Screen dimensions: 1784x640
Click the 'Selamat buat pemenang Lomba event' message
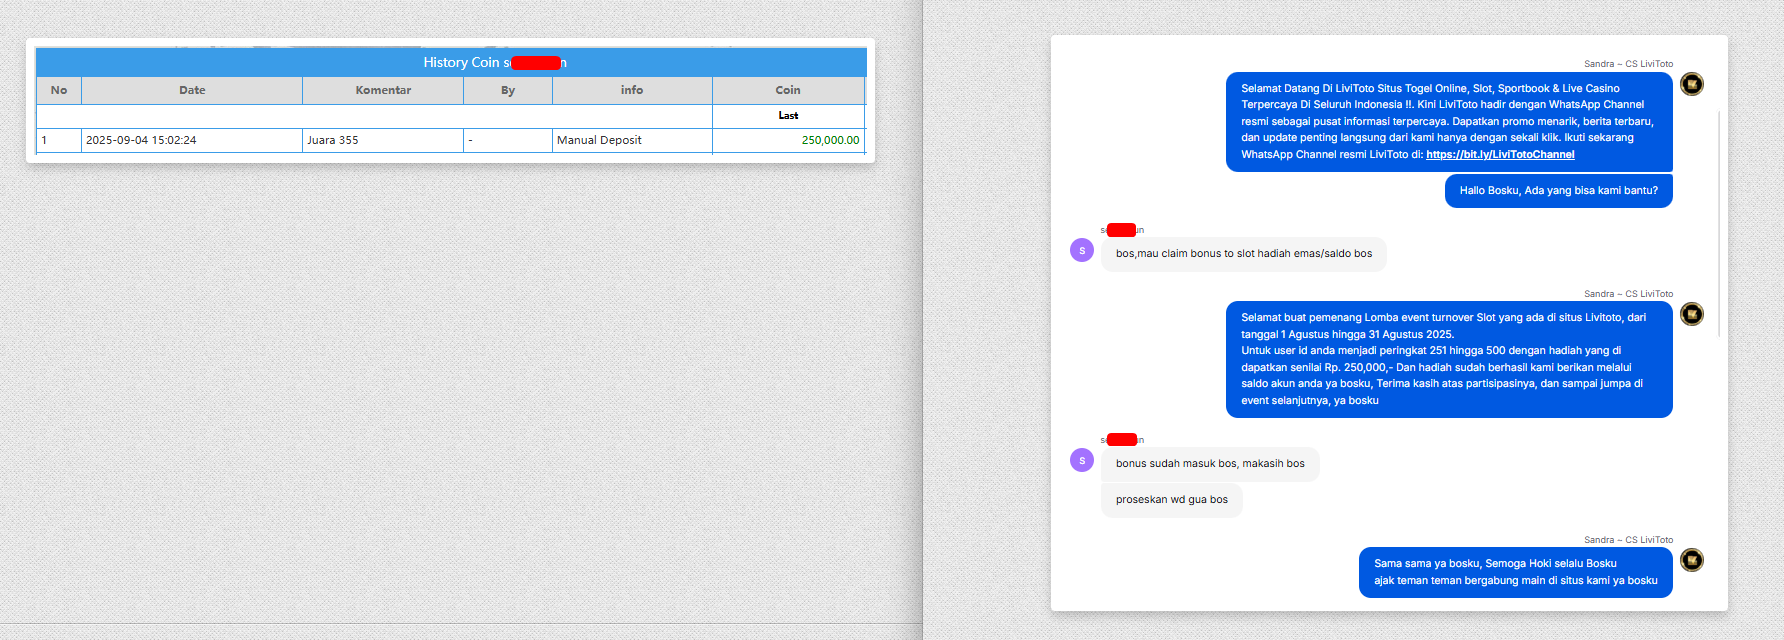point(1449,359)
